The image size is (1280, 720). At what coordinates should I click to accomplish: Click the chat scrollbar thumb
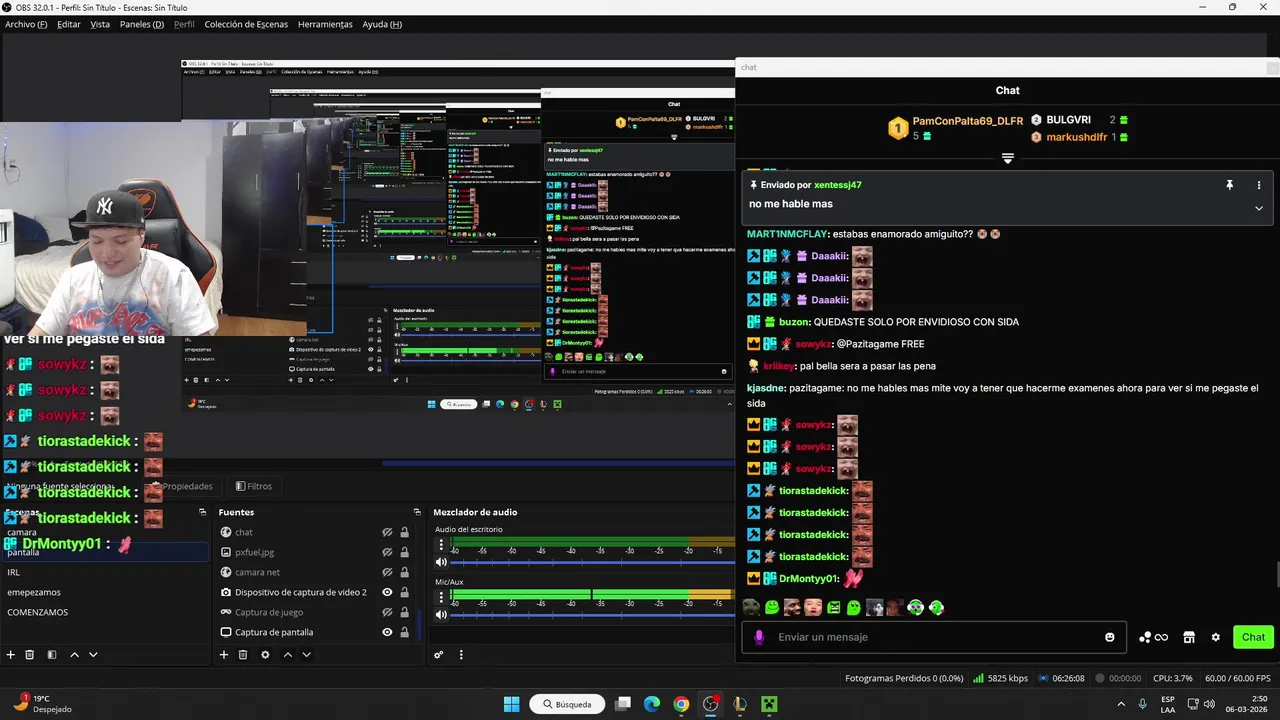coord(1276,577)
